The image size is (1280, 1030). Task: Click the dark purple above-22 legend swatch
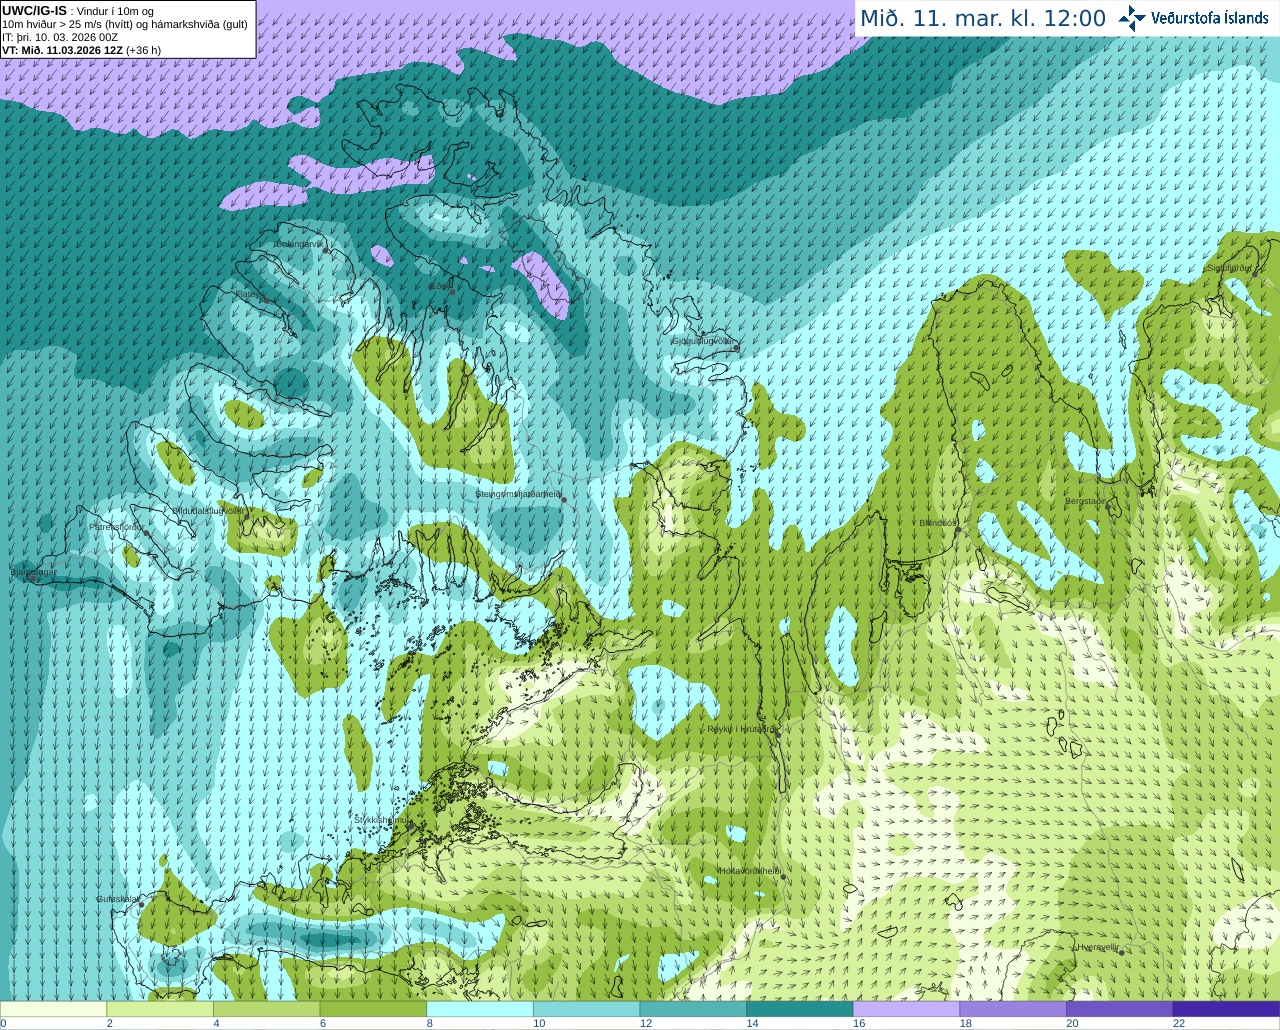click(1226, 1009)
